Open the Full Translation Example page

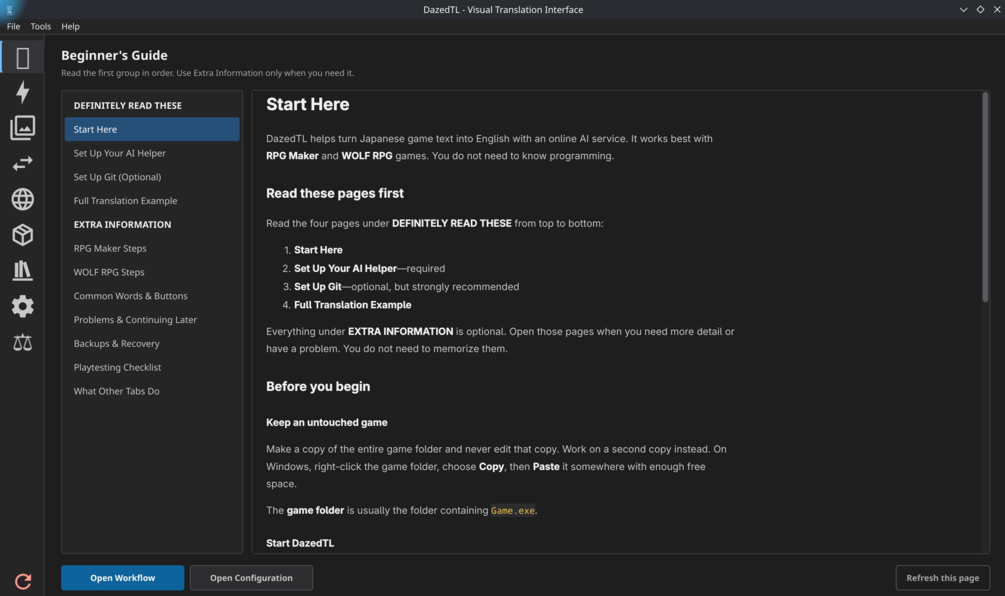point(152,201)
